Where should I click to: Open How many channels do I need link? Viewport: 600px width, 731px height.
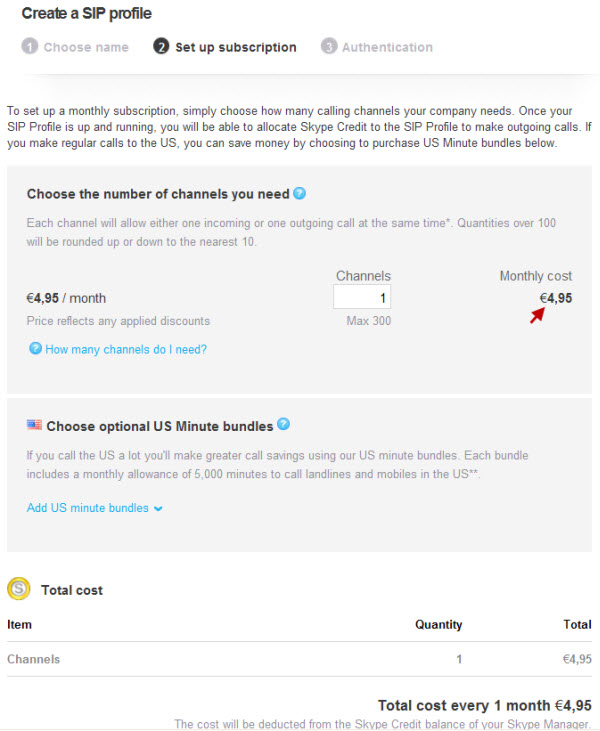[126, 349]
